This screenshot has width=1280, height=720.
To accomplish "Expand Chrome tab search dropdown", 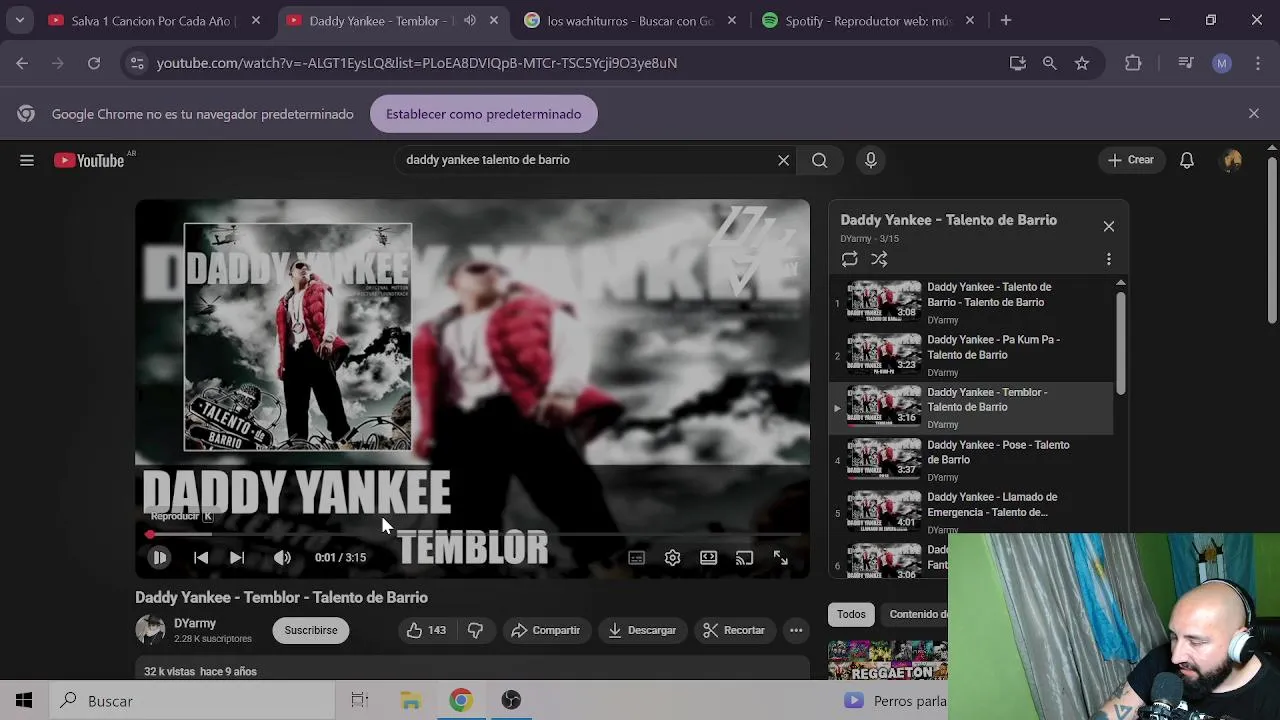I will pyautogui.click(x=19, y=20).
